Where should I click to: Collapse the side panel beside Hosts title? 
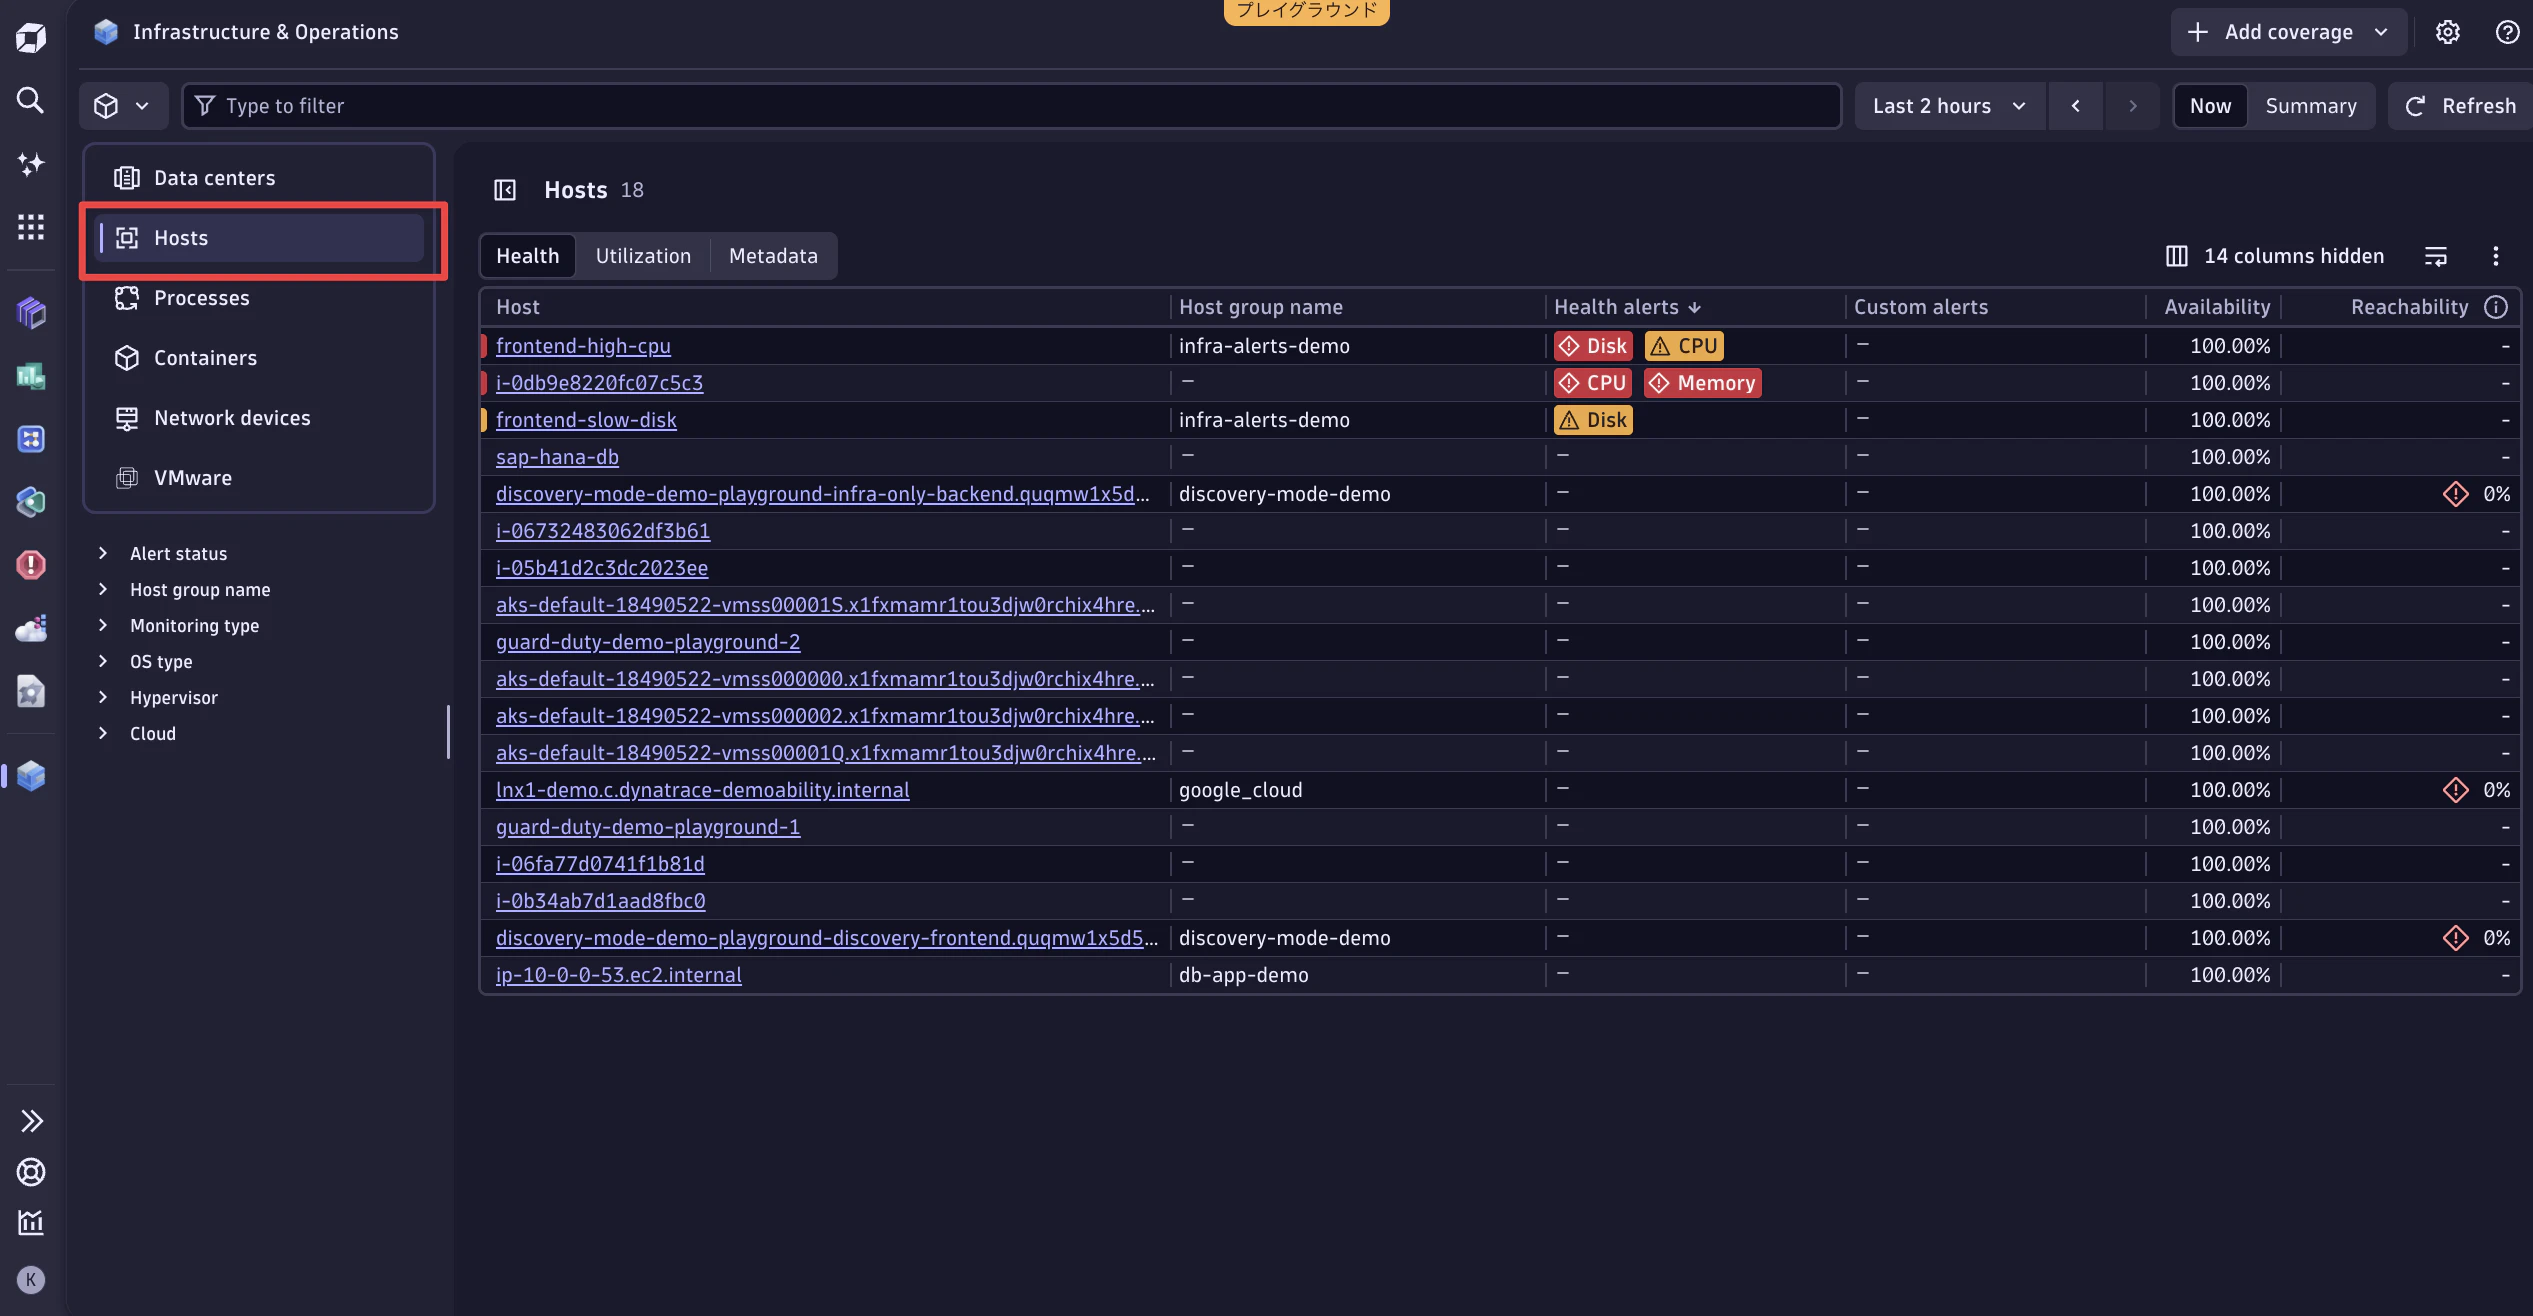coord(505,190)
